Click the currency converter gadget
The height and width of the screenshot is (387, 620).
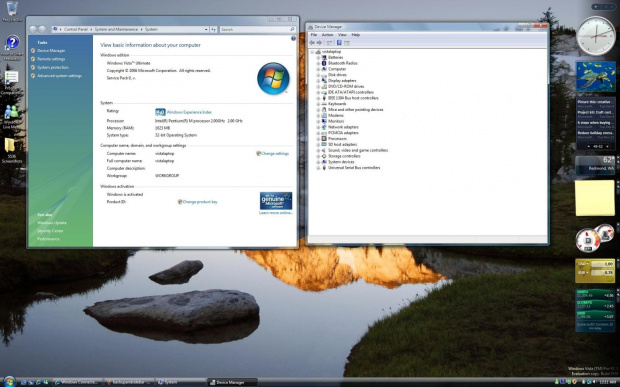[595, 271]
